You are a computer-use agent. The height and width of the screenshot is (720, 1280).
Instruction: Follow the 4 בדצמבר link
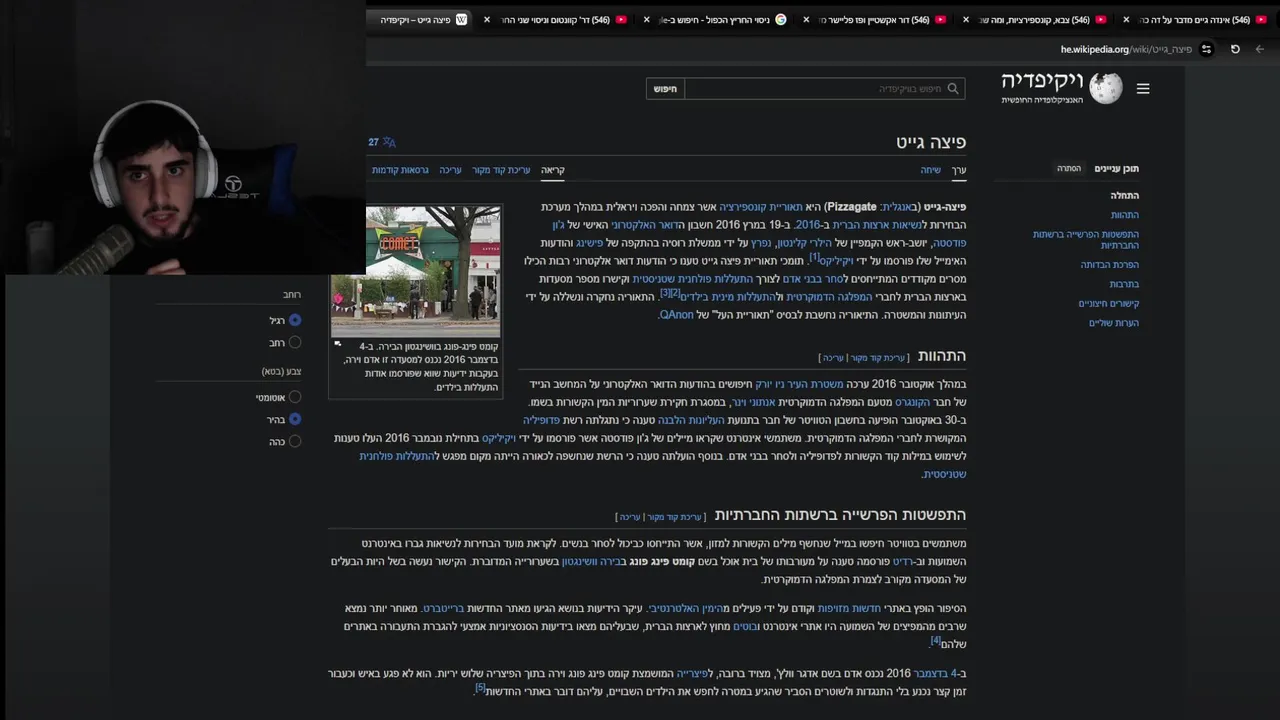tap(933, 673)
